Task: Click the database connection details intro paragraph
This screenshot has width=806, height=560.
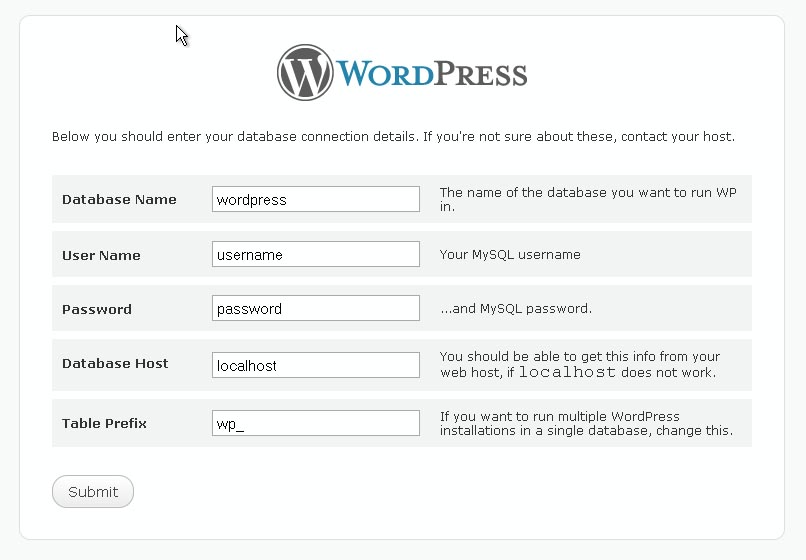Action: [x=393, y=136]
